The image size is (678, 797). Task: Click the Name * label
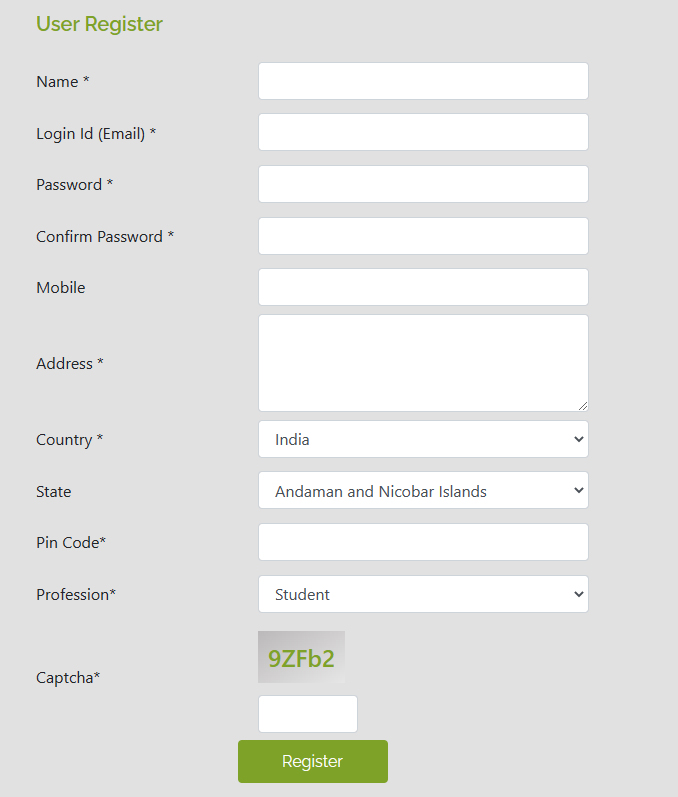pyautogui.click(x=63, y=82)
